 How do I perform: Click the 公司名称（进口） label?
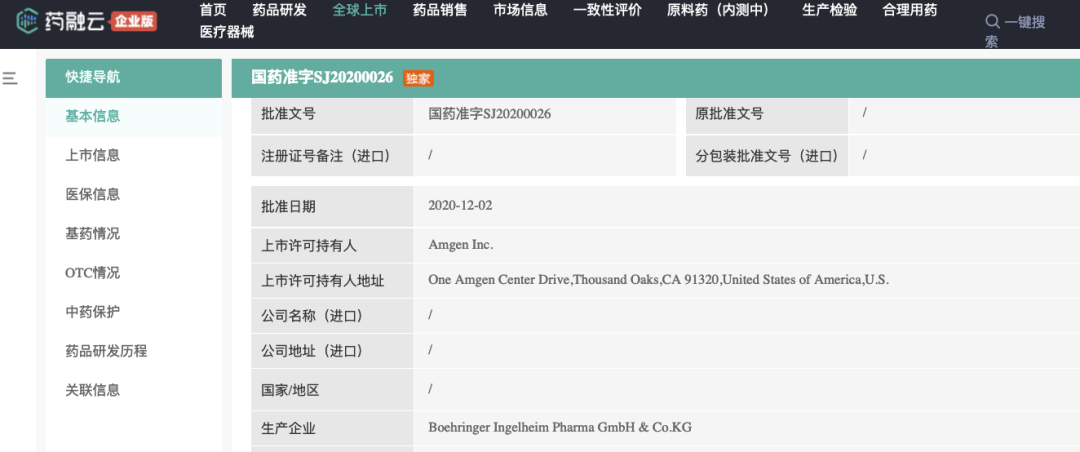point(311,316)
